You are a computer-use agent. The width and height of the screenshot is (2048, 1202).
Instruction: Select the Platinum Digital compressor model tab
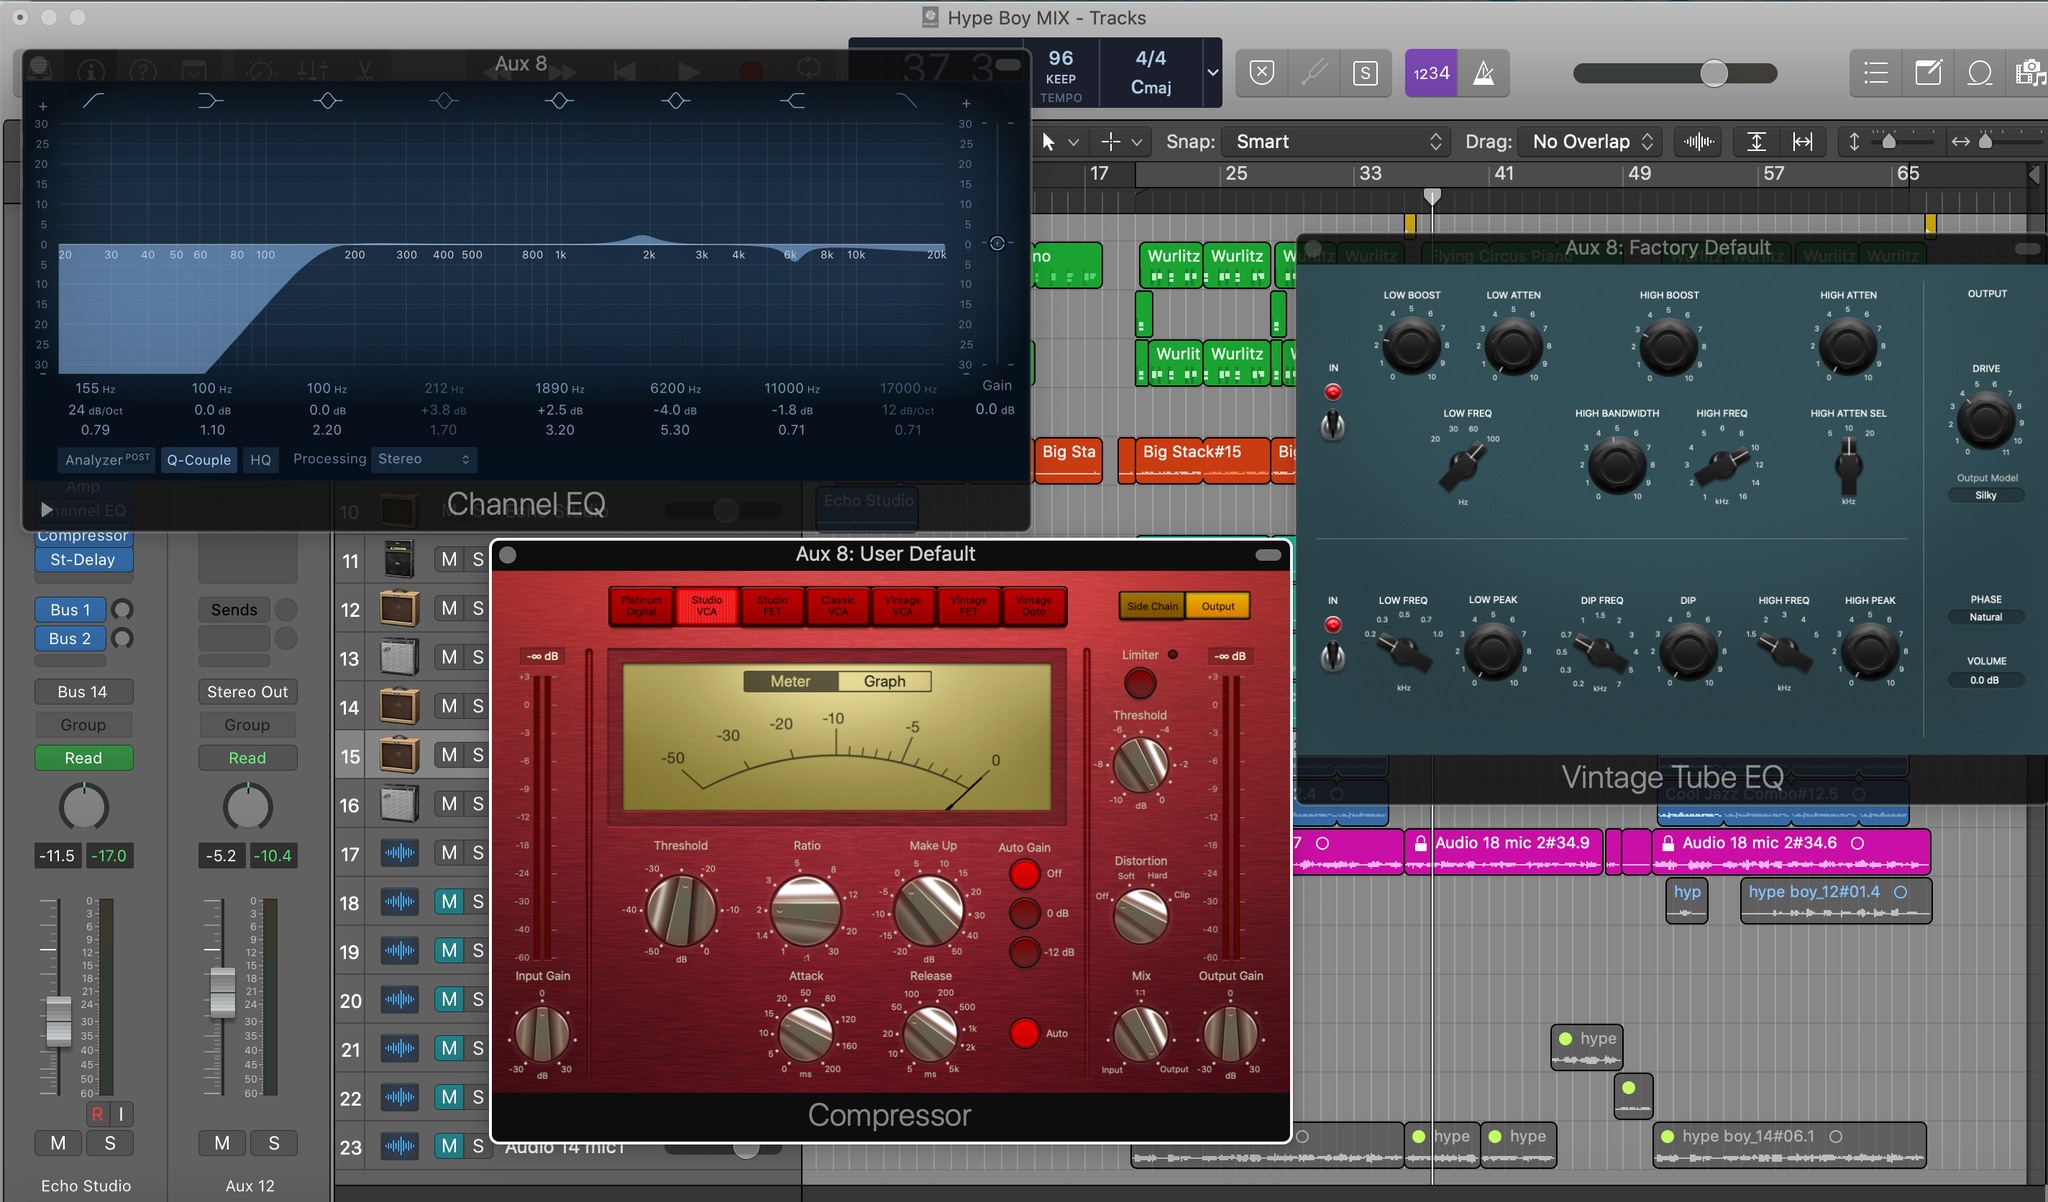point(641,606)
